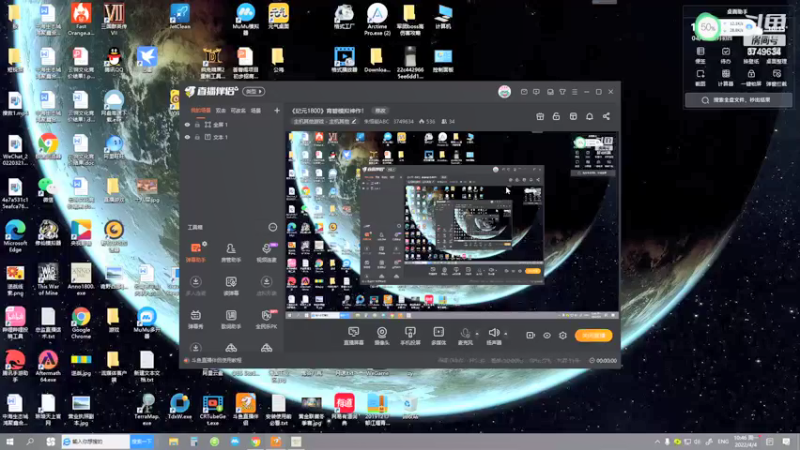Open the 读弹幕 tool icon
Image resolution: width=800 pixels, height=450 pixels.
[231, 286]
